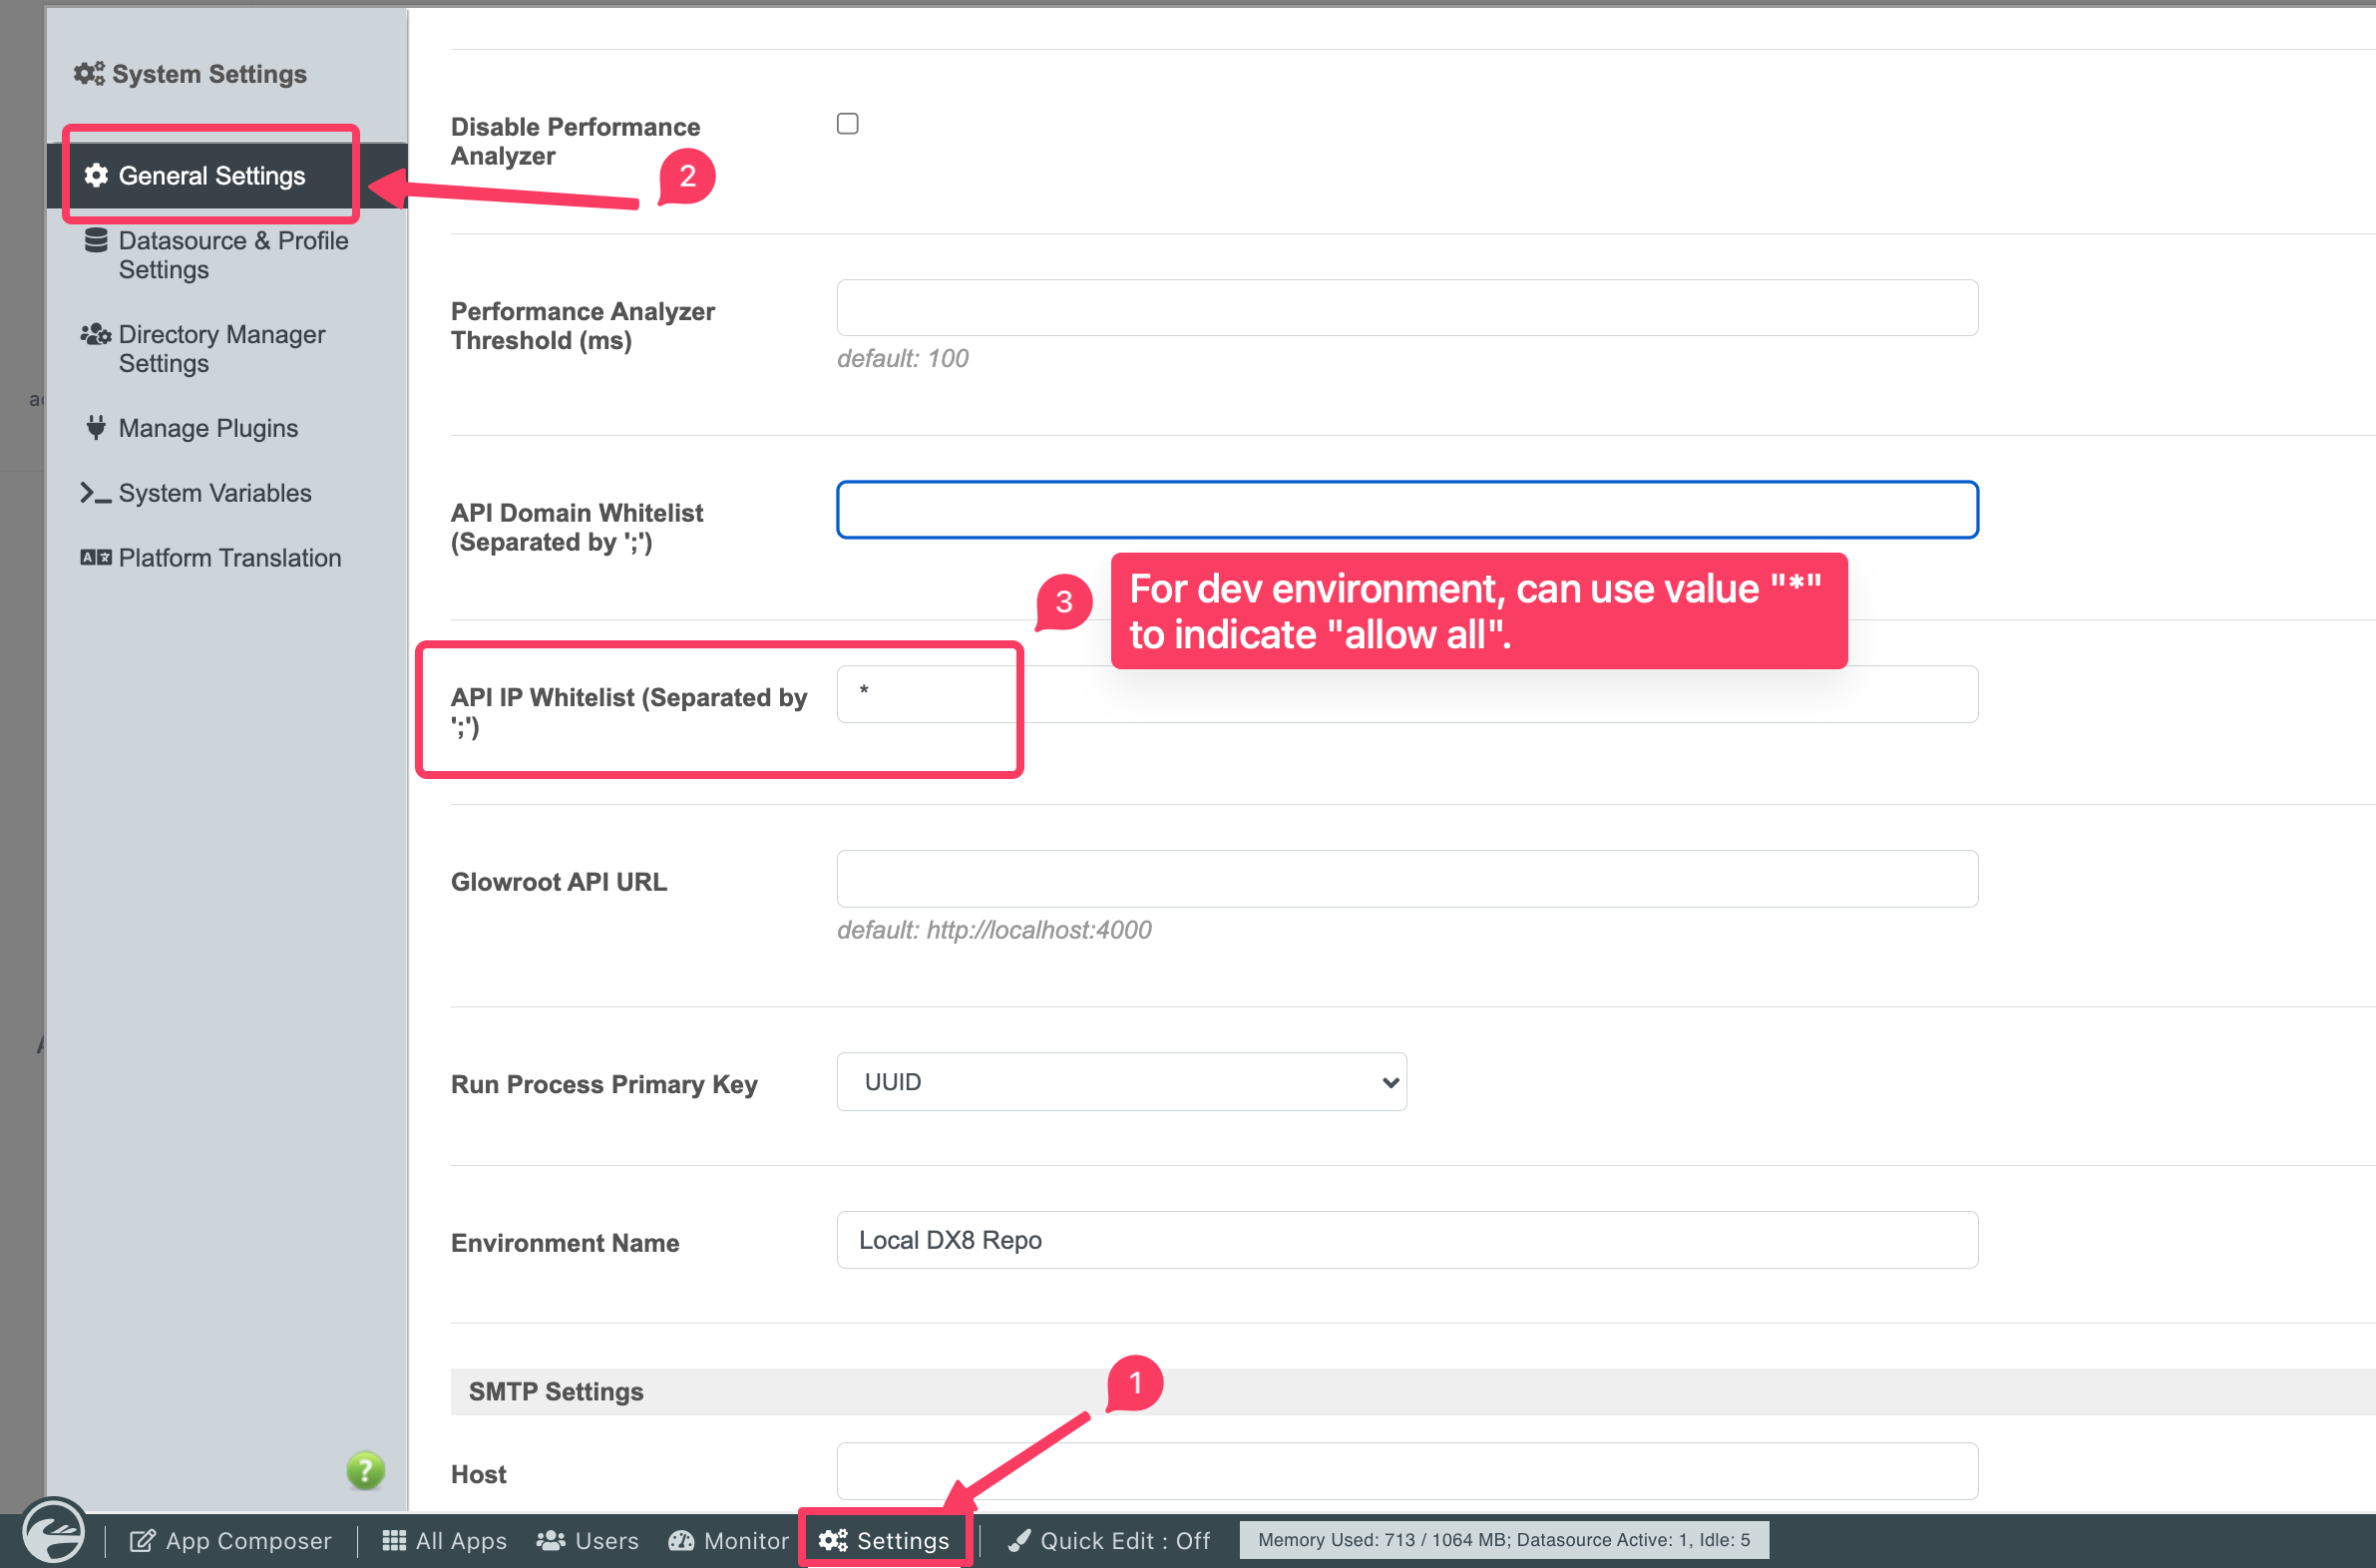Viewport: 2376px width, 1568px height.
Task: Click the Manage Plugins plug icon
Action: coord(96,428)
